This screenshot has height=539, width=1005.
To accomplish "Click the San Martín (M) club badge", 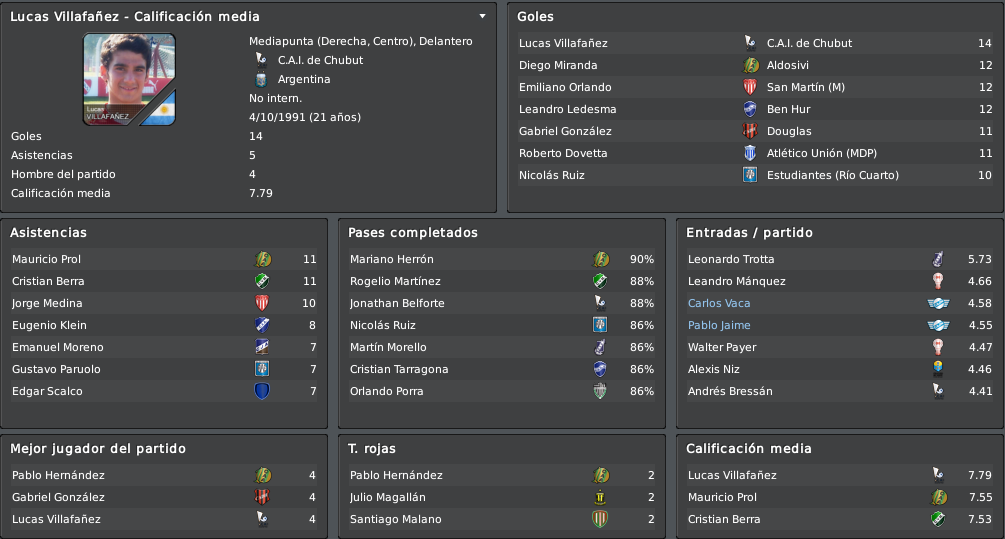I will point(750,87).
